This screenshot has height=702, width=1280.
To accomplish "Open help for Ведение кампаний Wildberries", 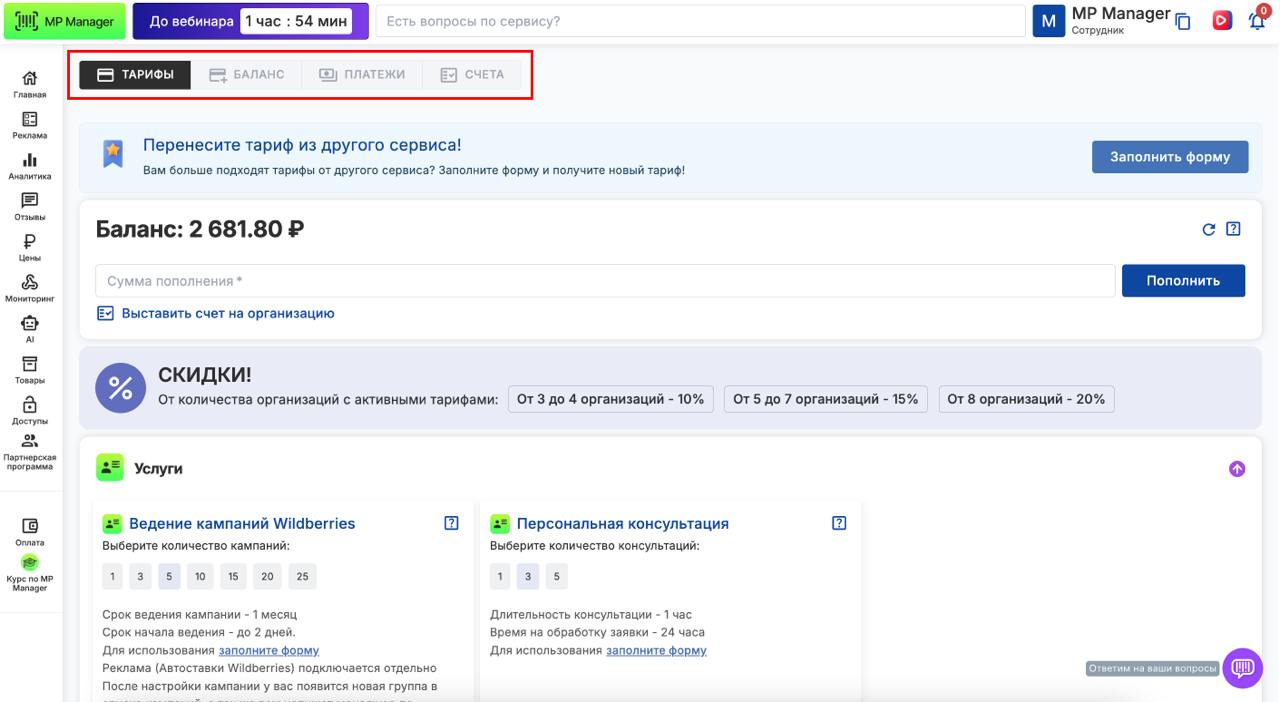I will click(451, 523).
